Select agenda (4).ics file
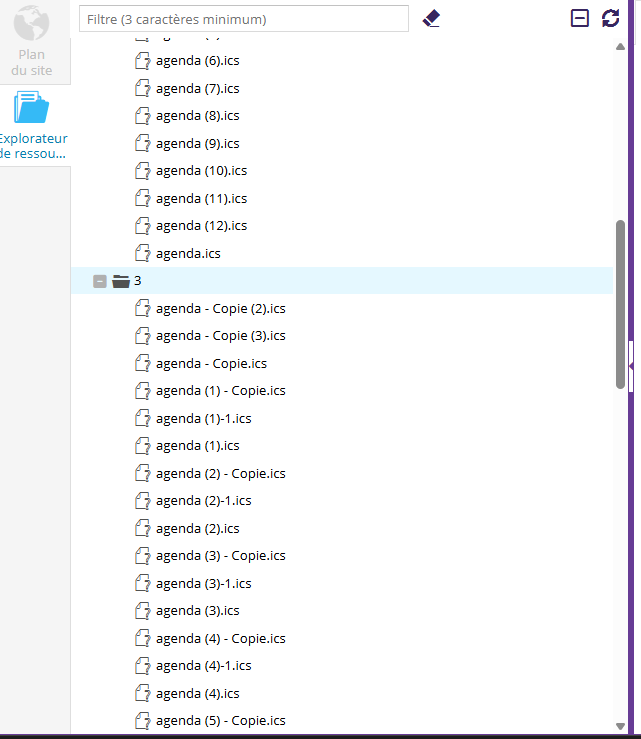Image resolution: width=641 pixels, height=739 pixels. [x=197, y=694]
